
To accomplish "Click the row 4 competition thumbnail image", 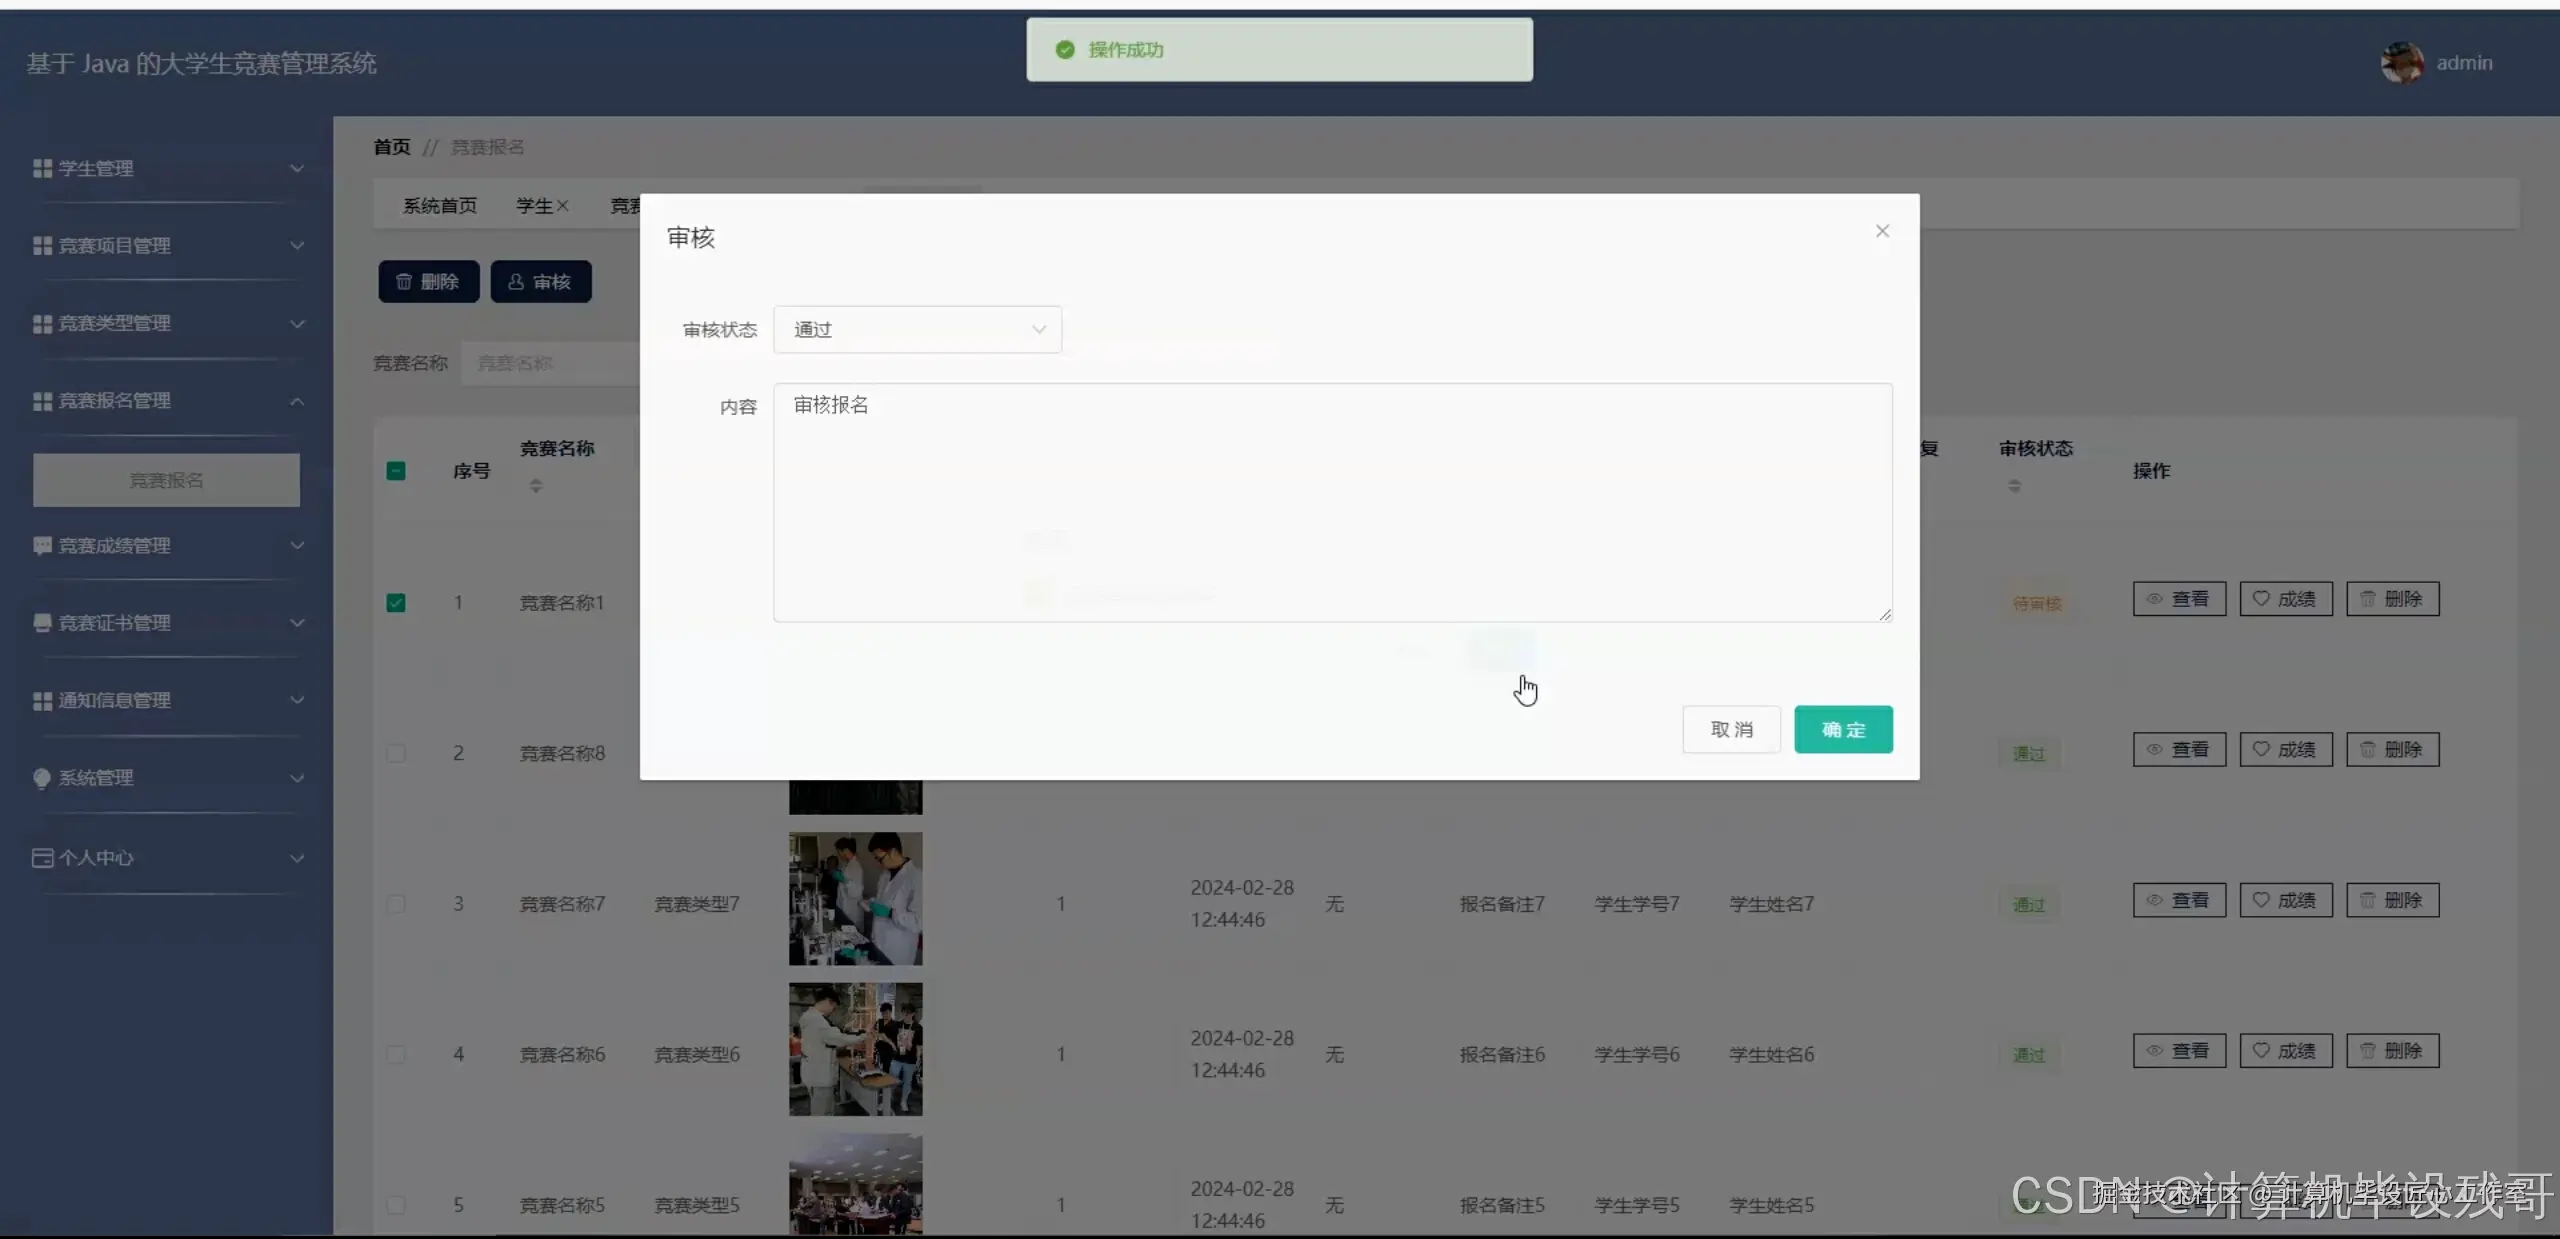I will (x=855, y=1049).
